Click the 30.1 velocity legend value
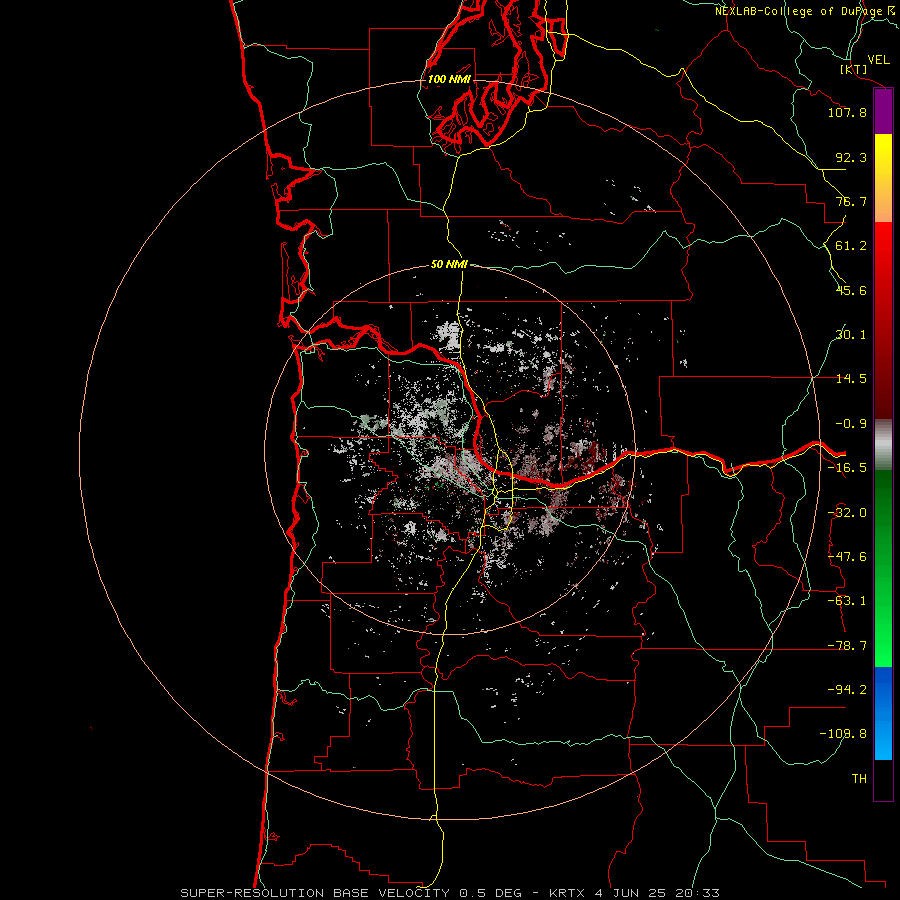This screenshot has width=900, height=900. [851, 335]
